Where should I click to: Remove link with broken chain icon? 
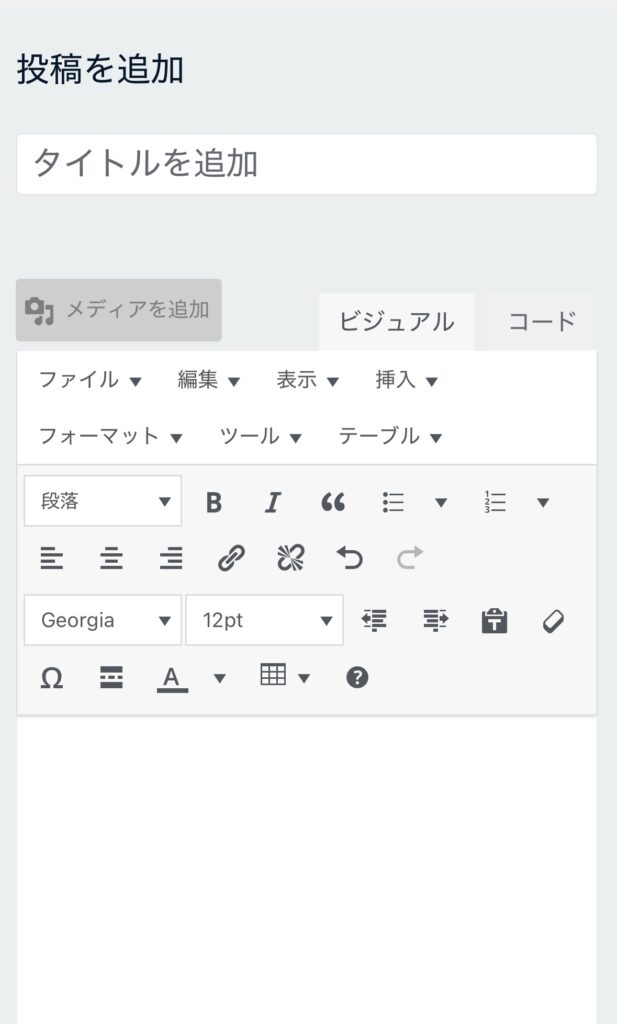(x=290, y=559)
